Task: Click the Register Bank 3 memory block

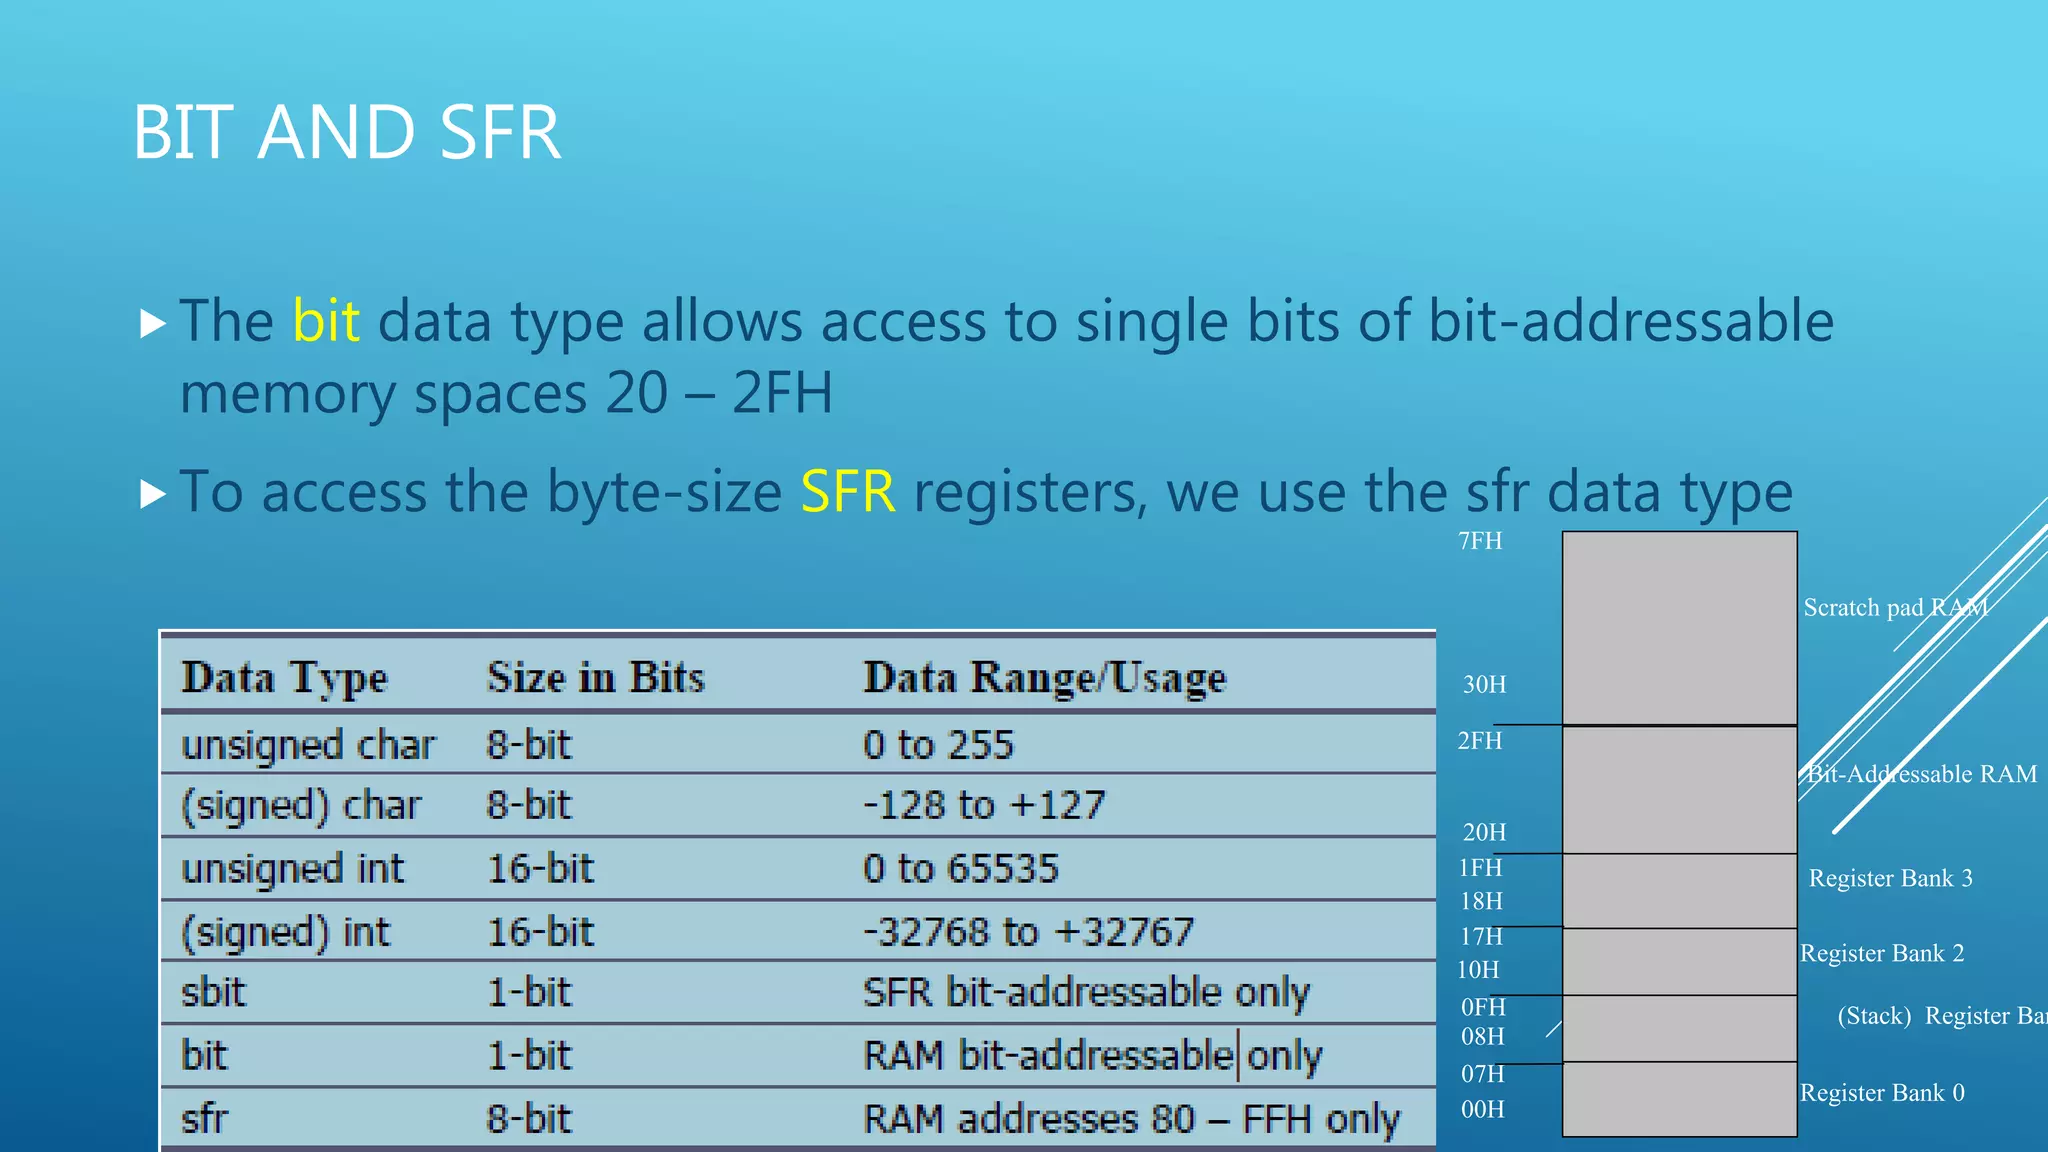Action: [1679, 890]
